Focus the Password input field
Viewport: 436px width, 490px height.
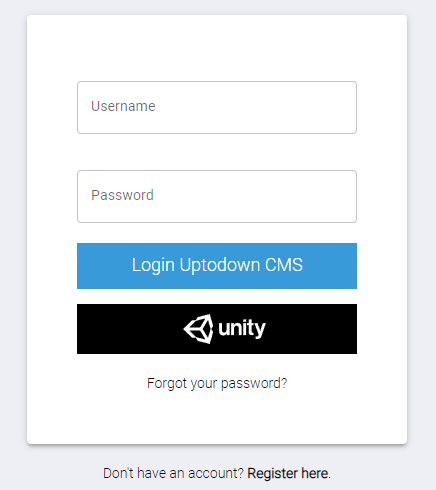[x=217, y=196]
